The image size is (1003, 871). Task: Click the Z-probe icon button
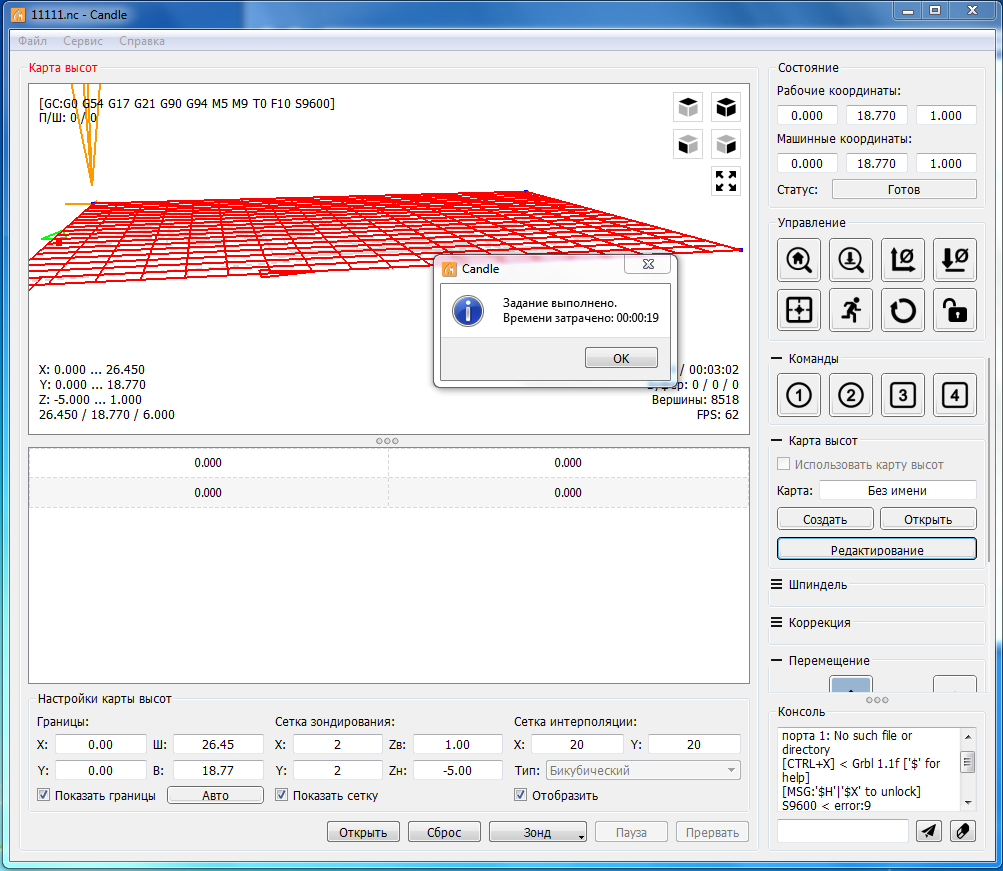coord(851,260)
